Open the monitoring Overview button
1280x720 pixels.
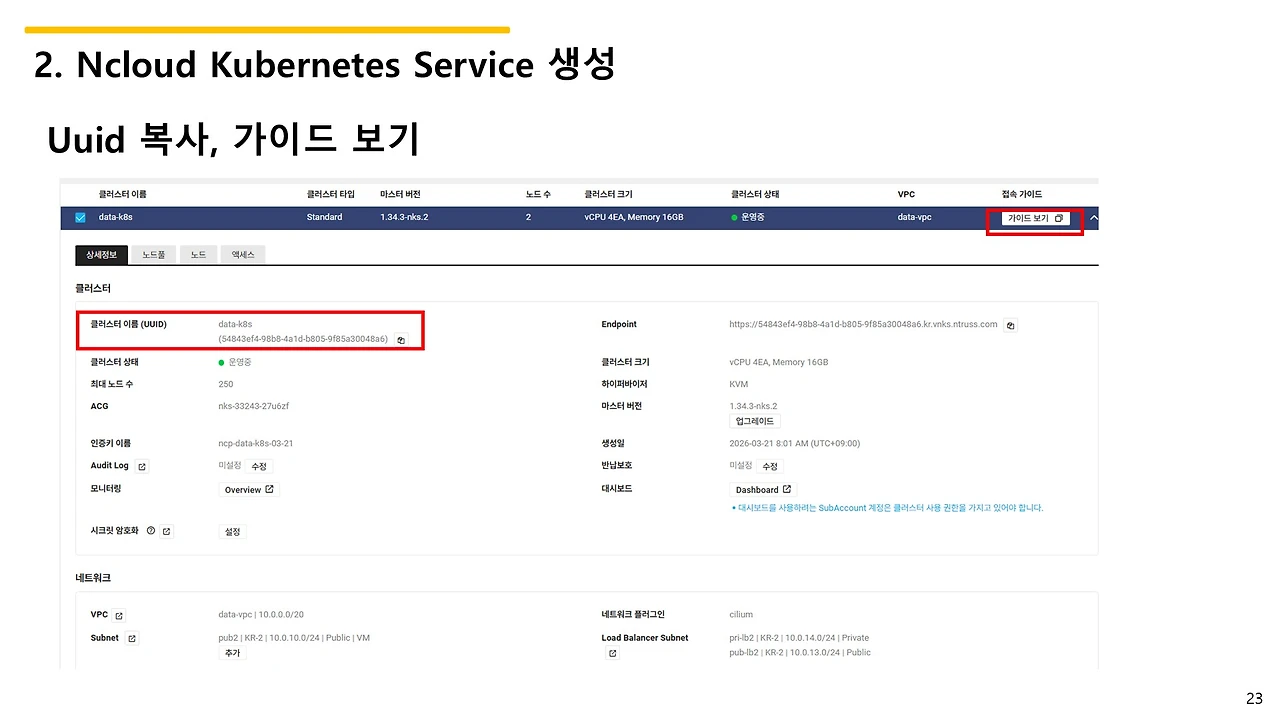point(249,490)
